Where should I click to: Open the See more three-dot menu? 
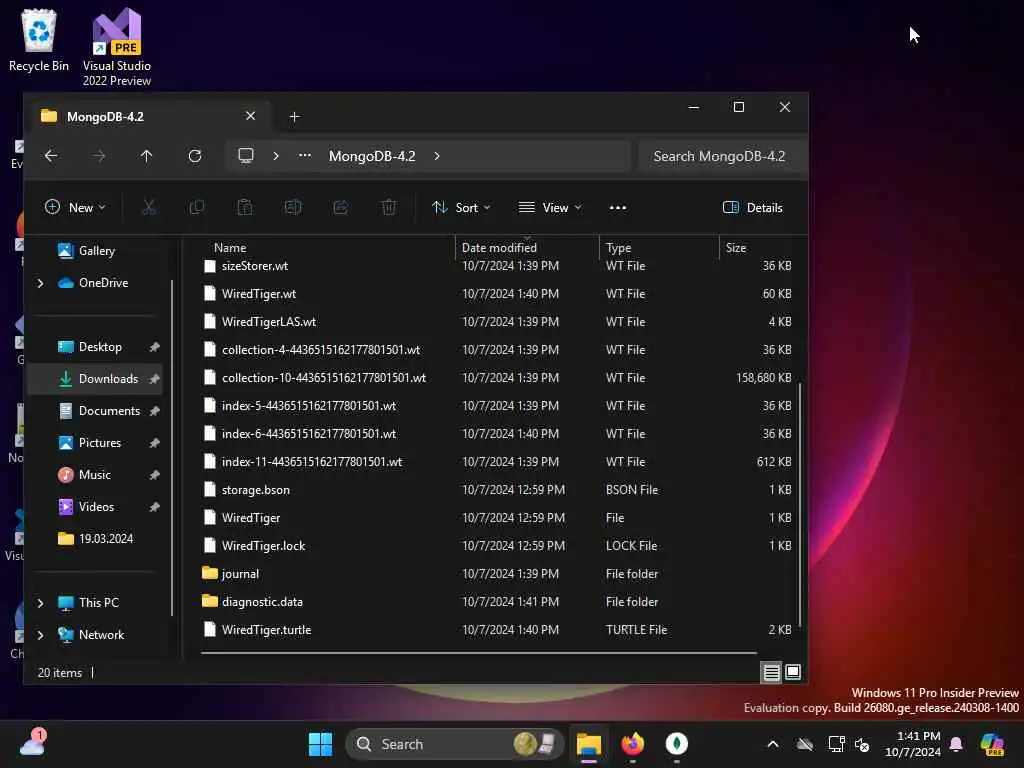click(x=618, y=208)
